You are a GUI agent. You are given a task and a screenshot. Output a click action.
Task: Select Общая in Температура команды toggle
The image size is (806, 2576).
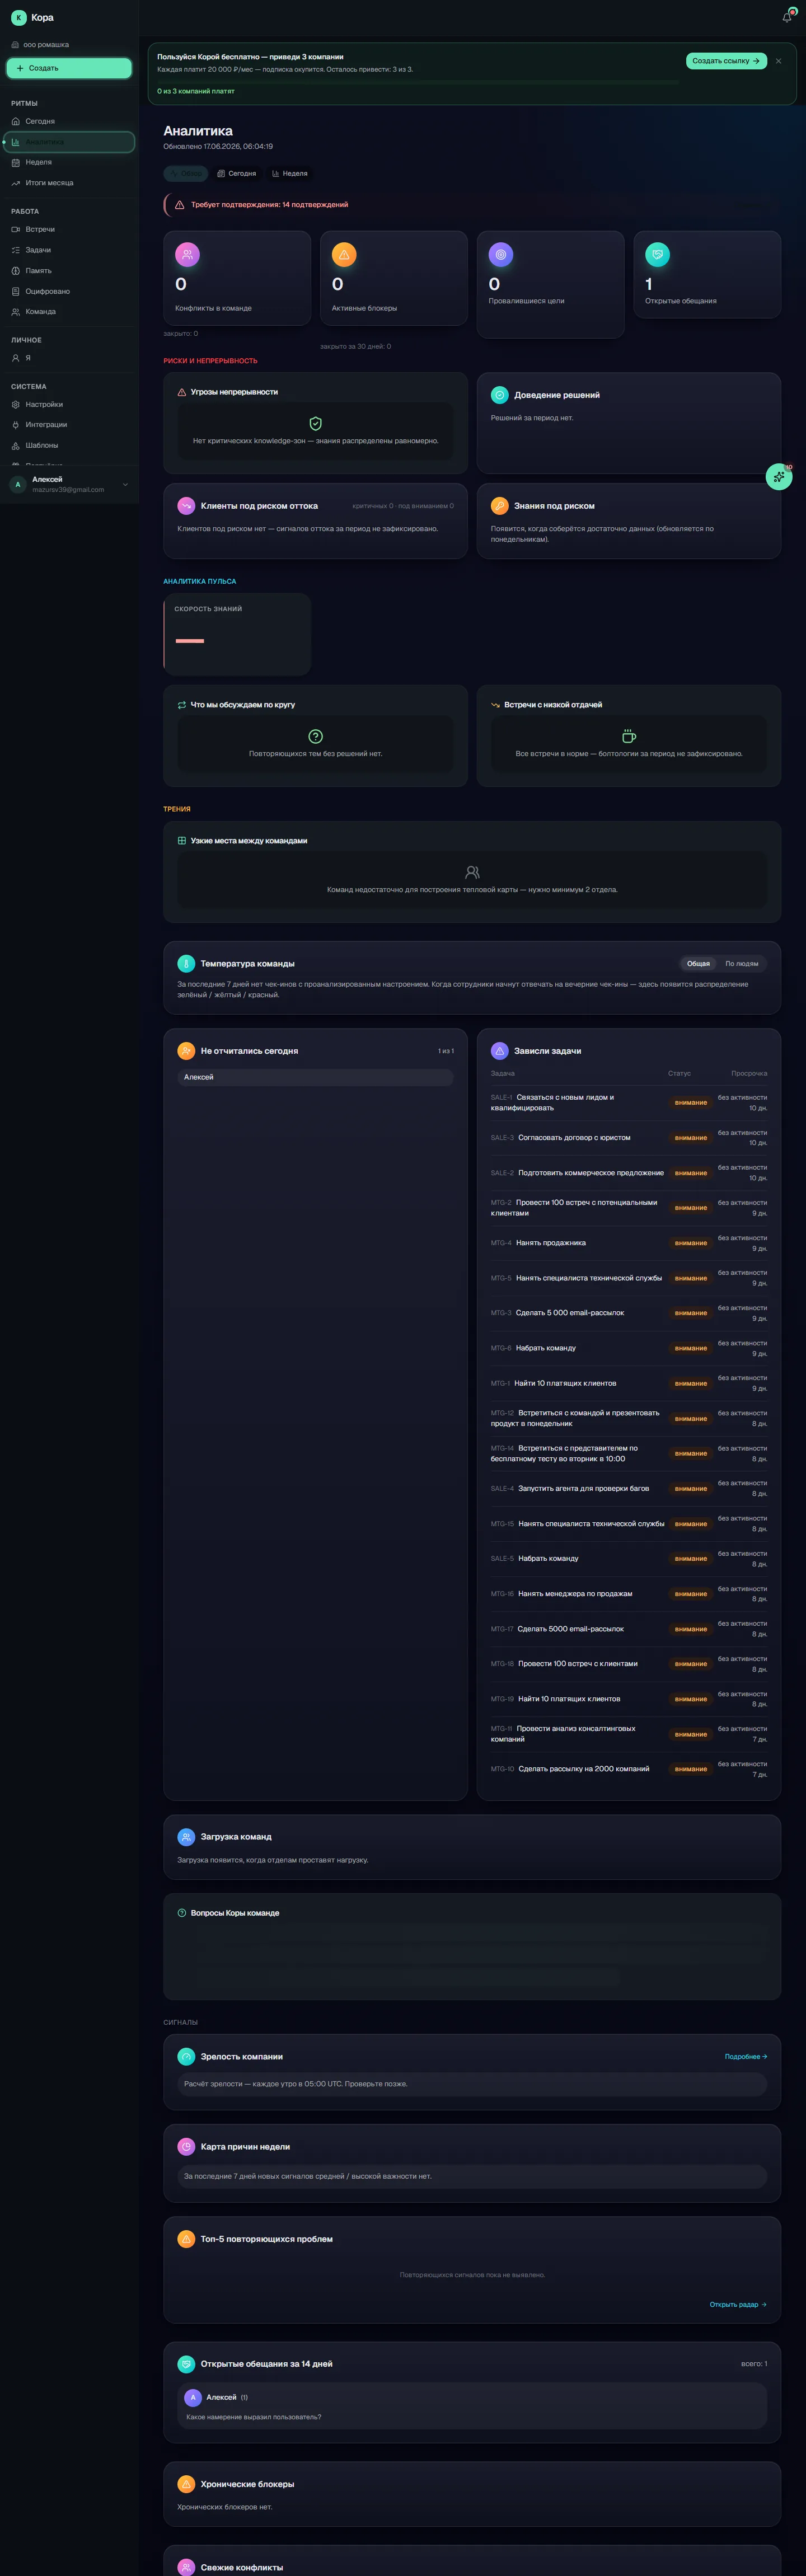pos(698,964)
